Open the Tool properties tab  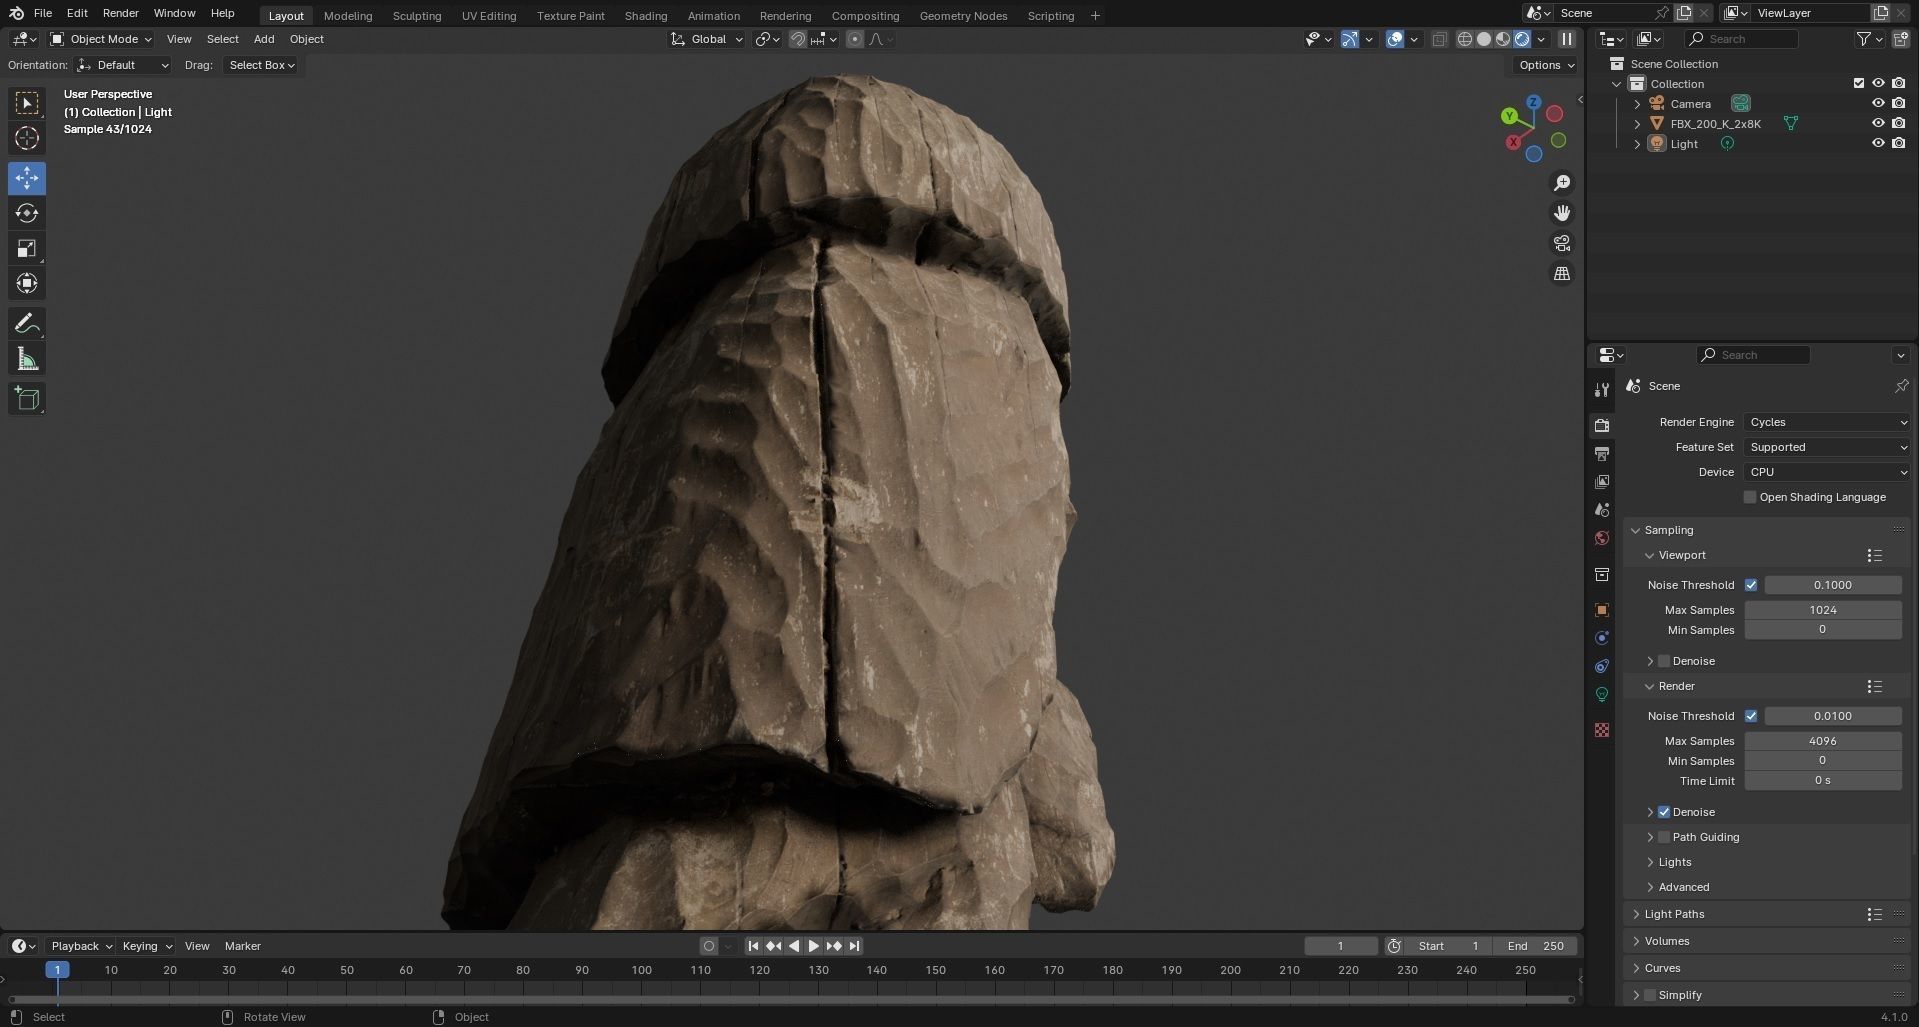tap(1602, 389)
